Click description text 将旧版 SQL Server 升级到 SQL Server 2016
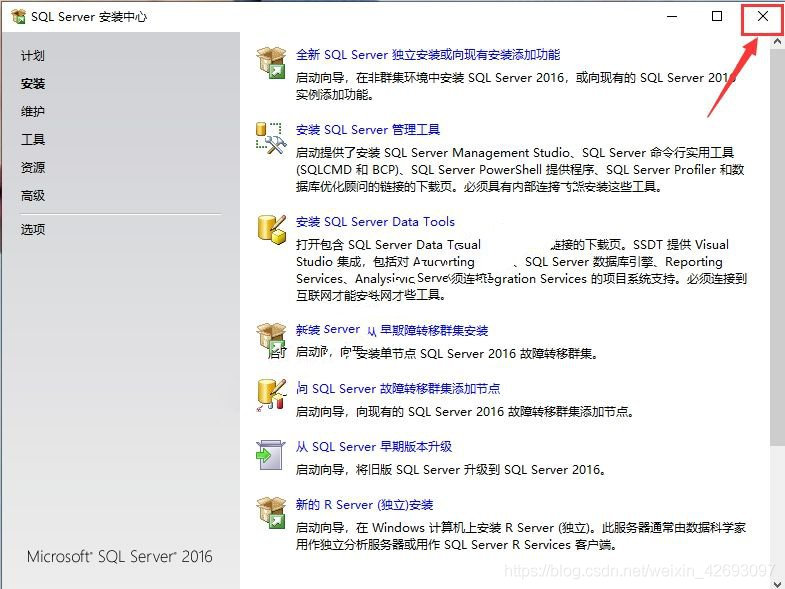 click(451, 470)
